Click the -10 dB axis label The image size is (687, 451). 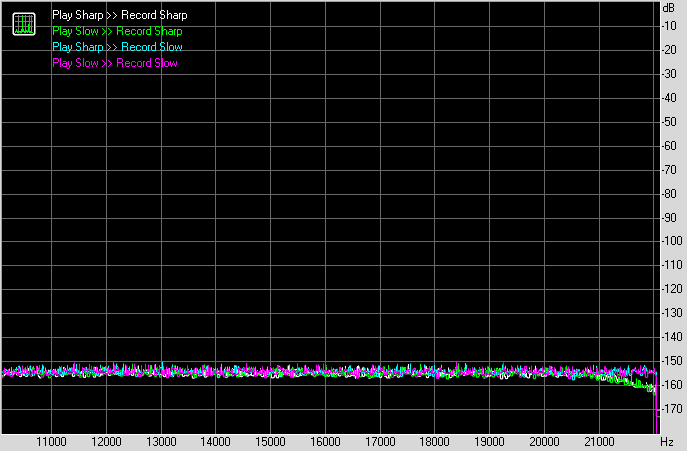click(x=670, y=25)
